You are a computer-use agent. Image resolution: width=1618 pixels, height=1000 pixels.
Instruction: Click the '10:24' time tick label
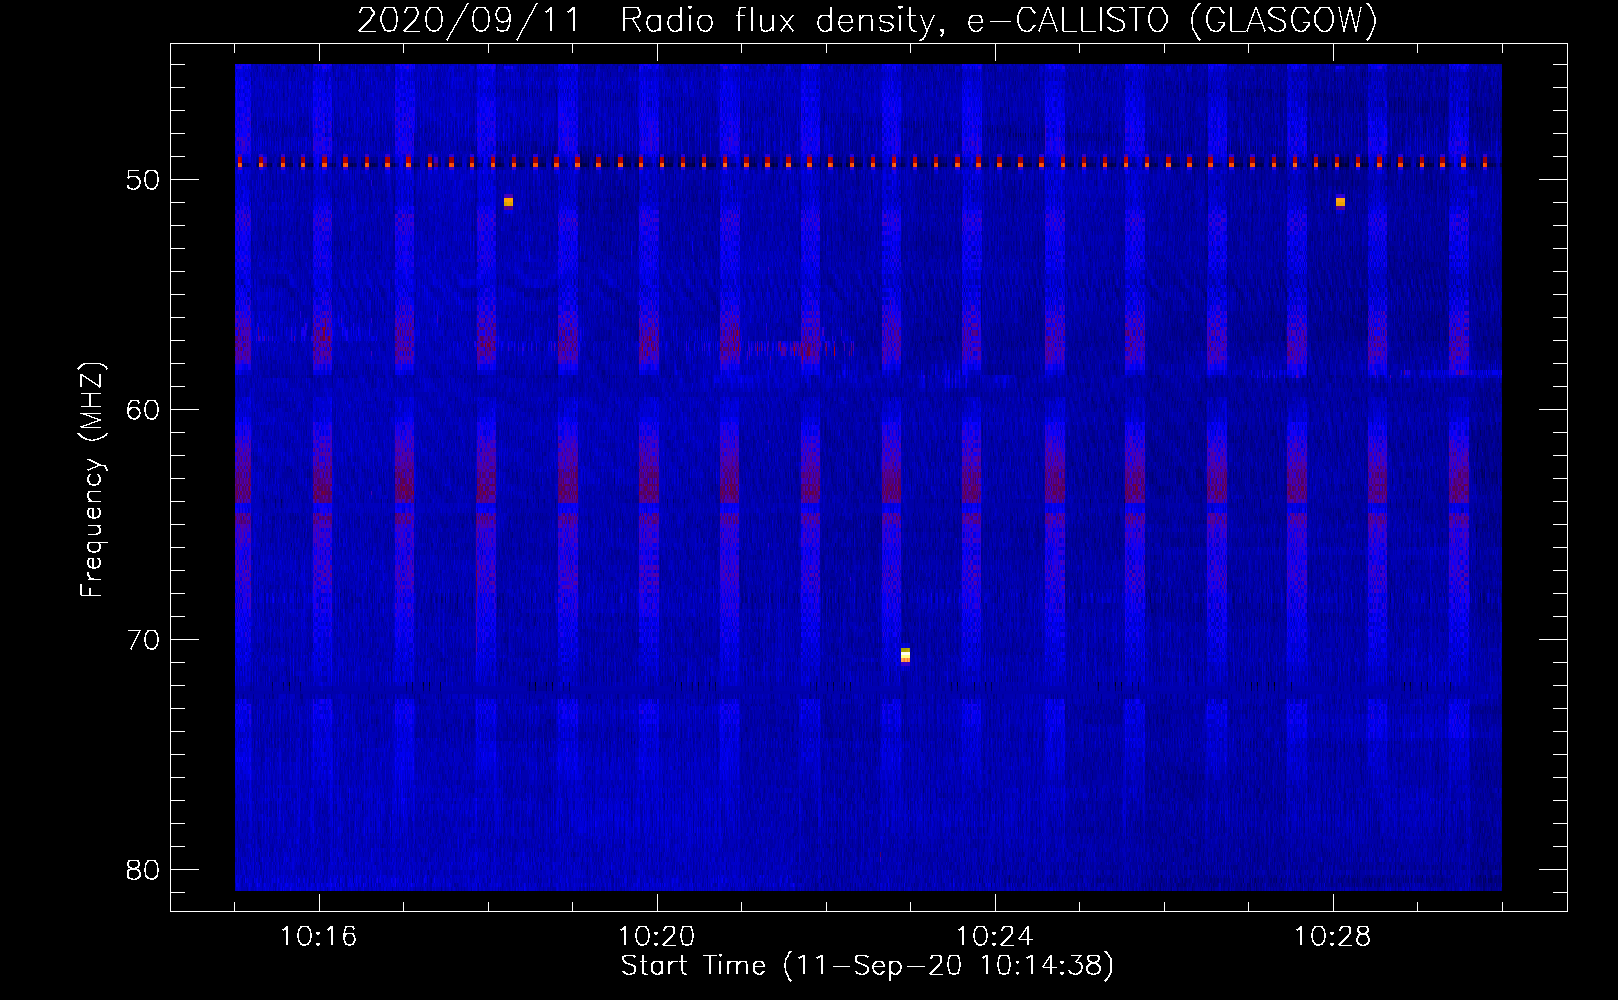click(994, 937)
